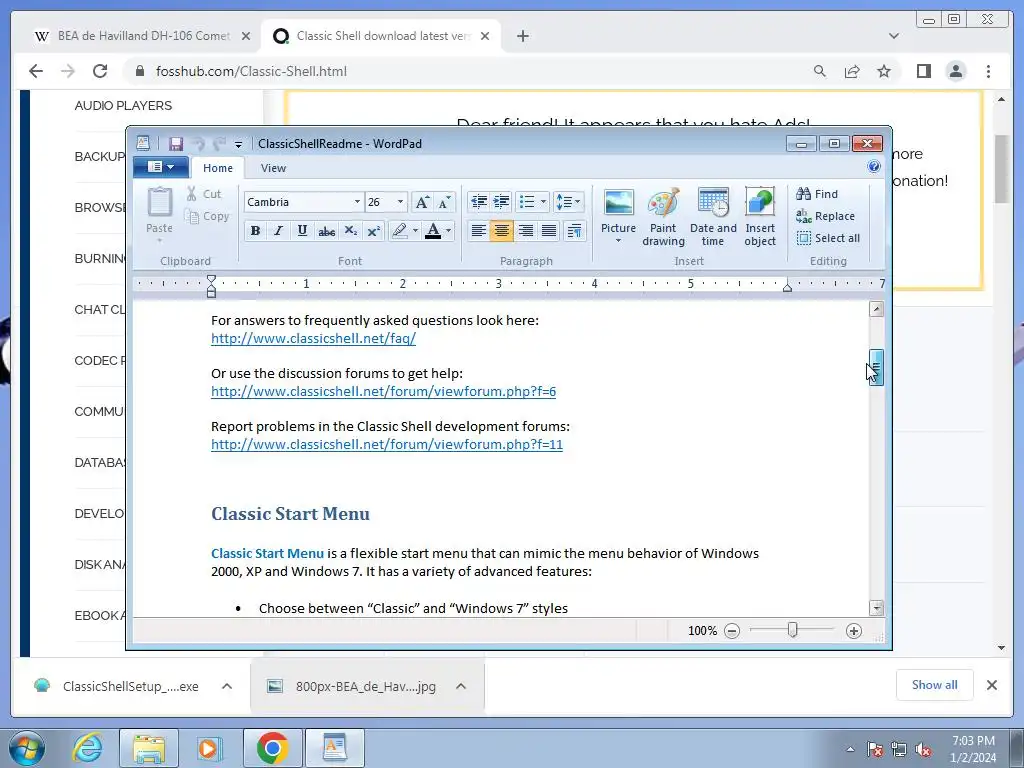1024x768 pixels.
Task: Click the WordPad zoom in plus button
Action: point(854,631)
